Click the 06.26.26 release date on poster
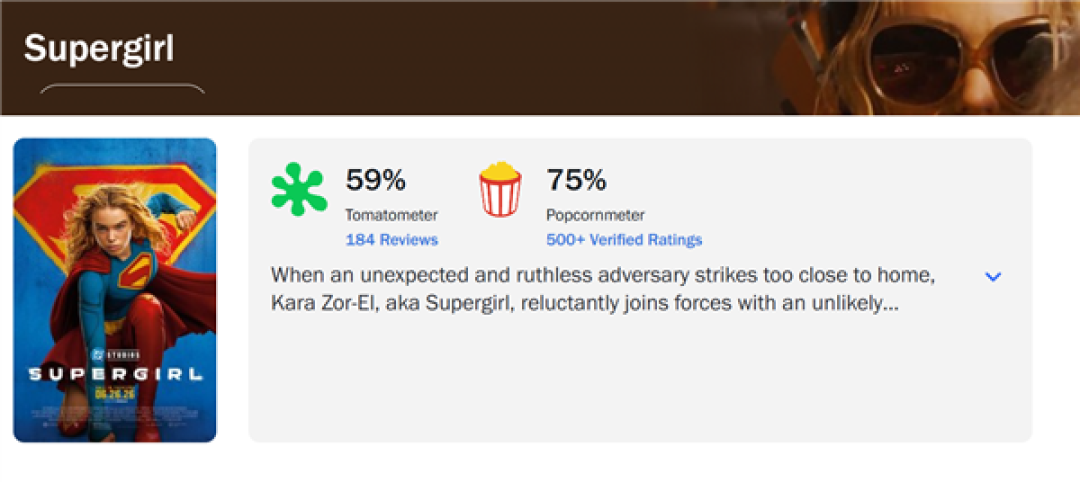 pyautogui.click(x=115, y=395)
